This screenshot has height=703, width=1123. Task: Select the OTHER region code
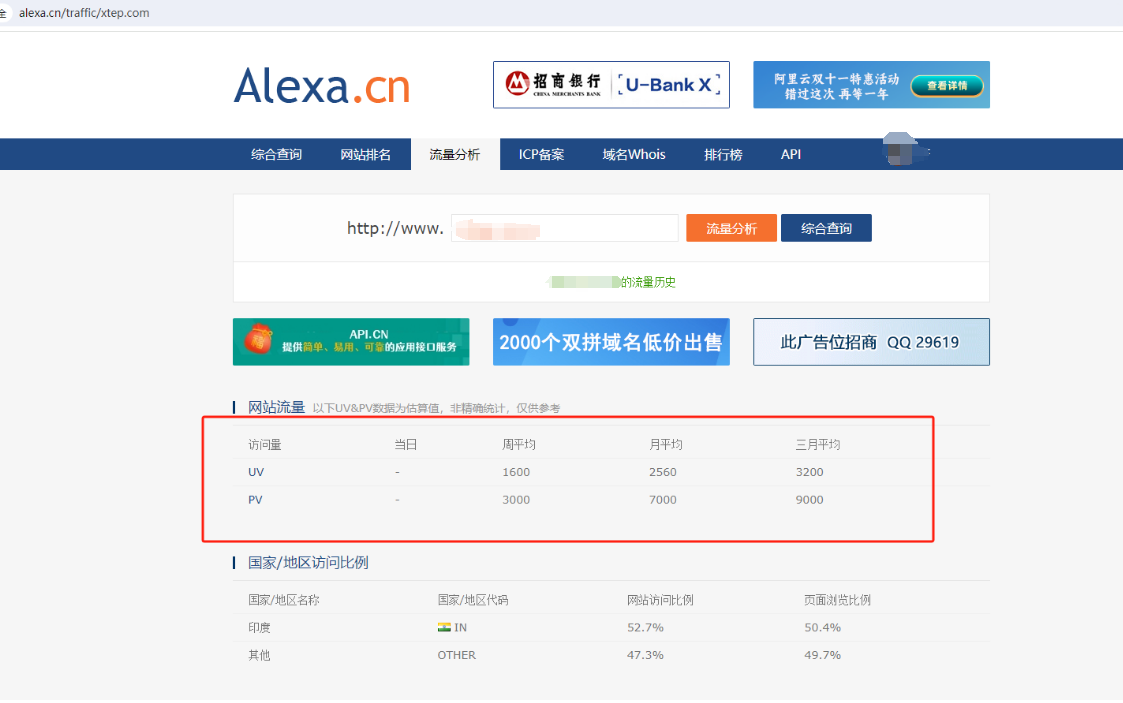(456, 655)
